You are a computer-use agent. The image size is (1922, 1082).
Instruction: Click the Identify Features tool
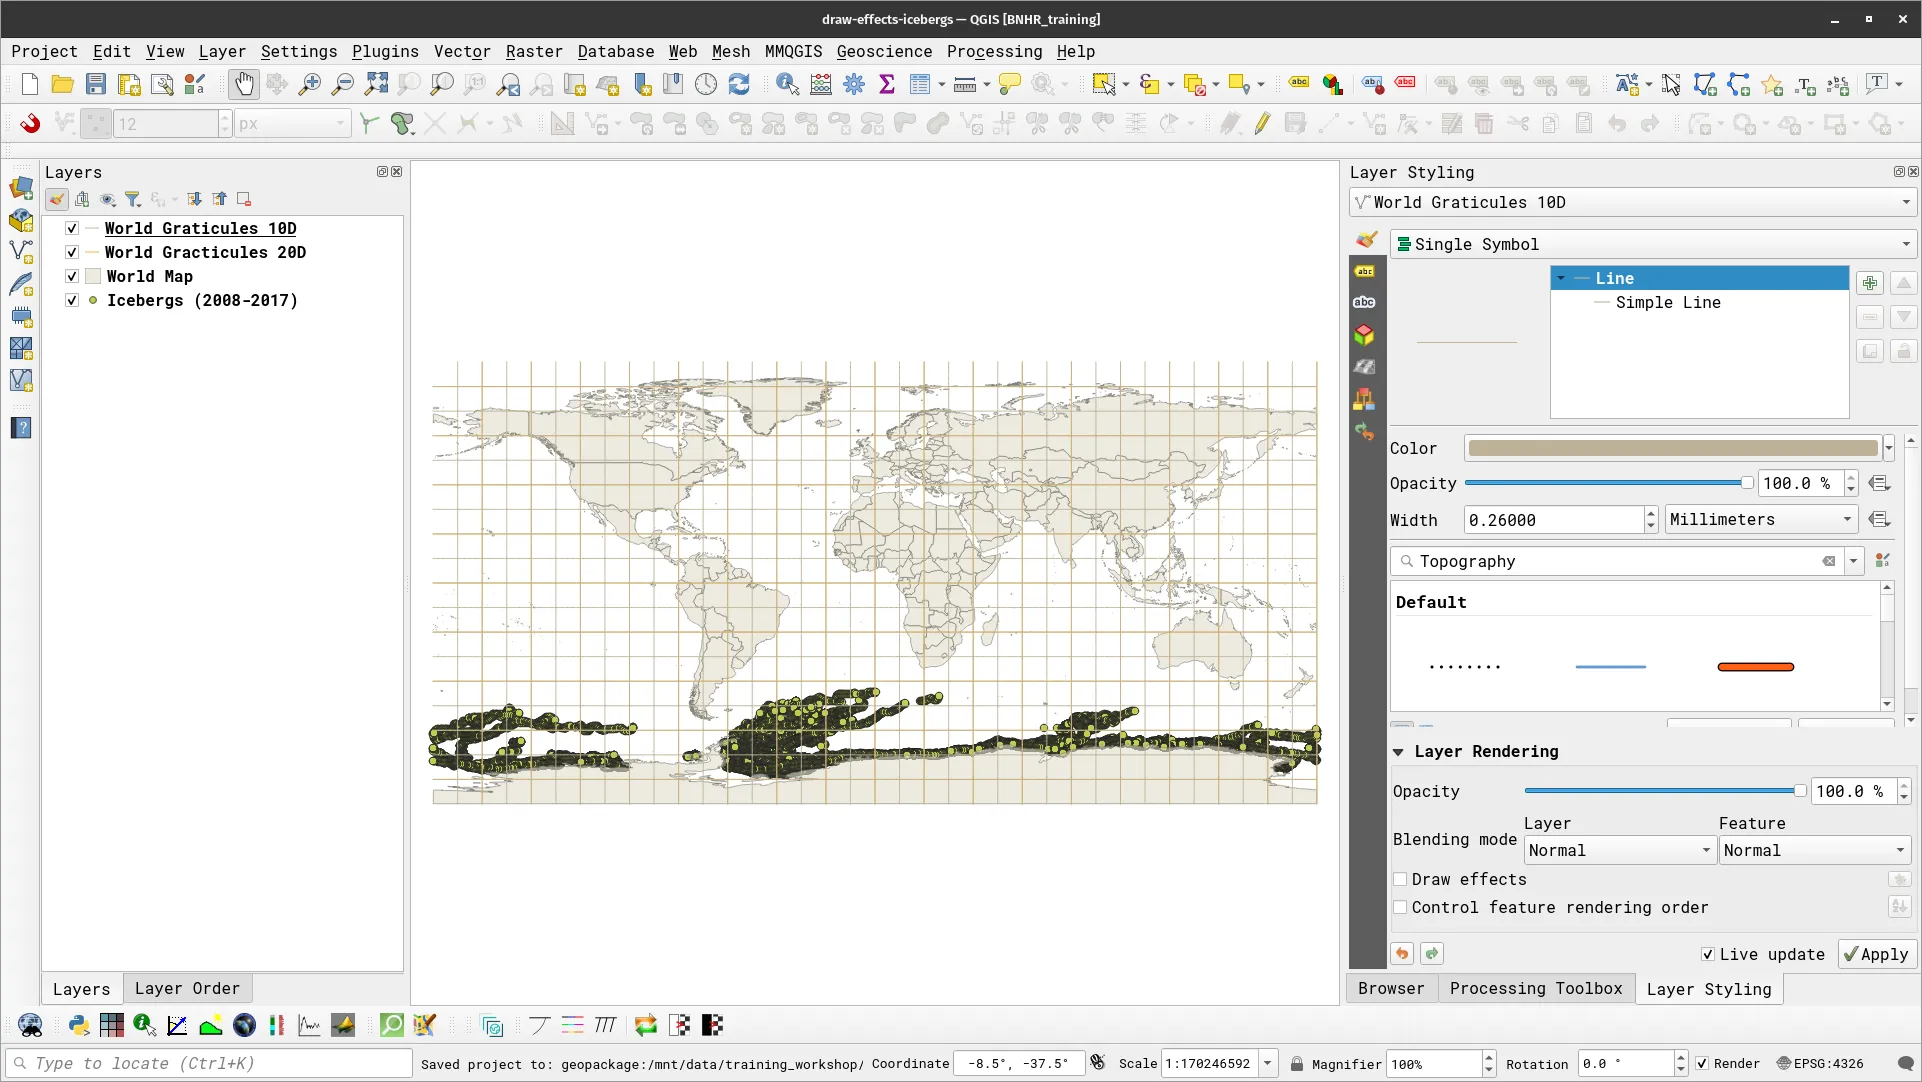787,84
